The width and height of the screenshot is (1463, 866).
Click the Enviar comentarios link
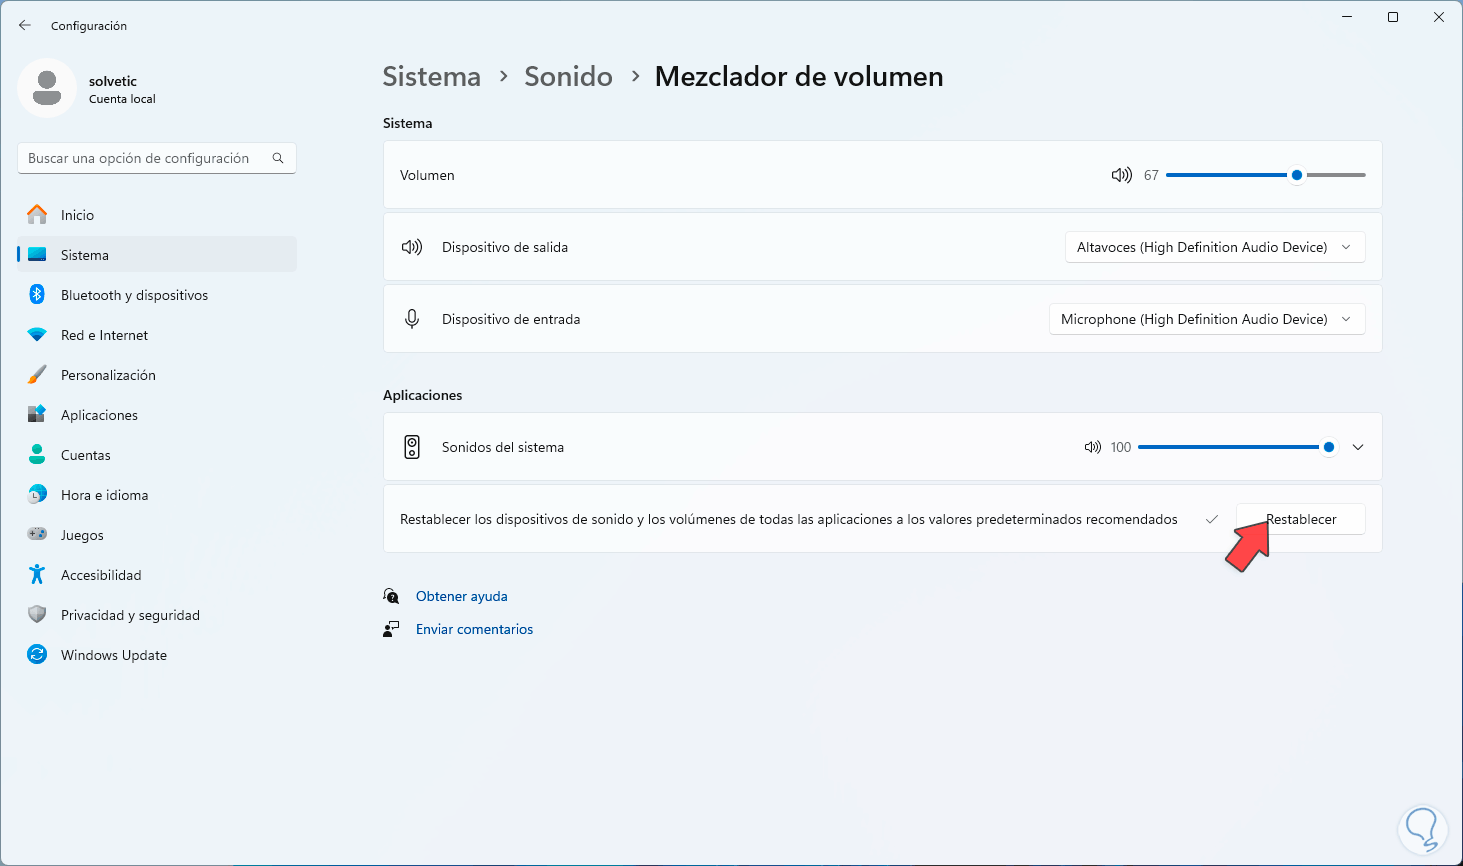(x=474, y=629)
